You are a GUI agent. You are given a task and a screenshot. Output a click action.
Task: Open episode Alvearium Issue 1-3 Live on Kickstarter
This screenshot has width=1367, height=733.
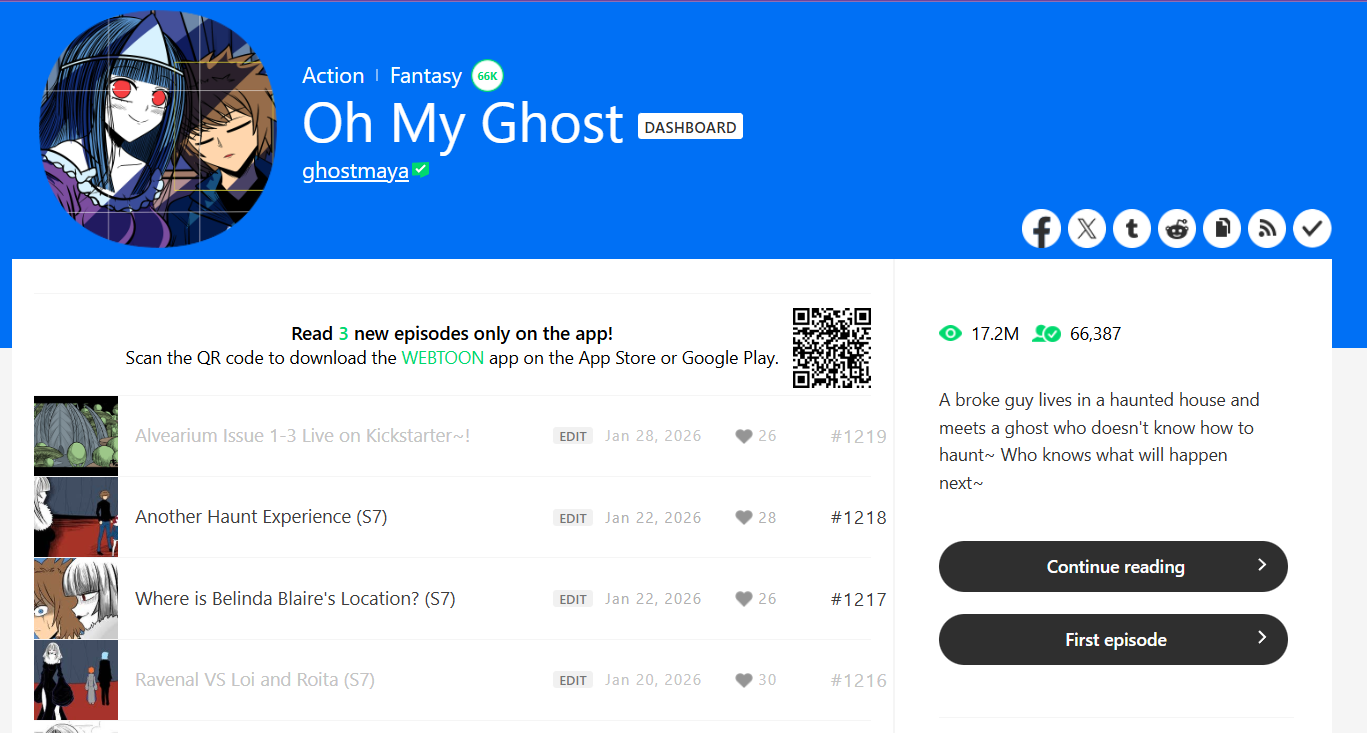[x=302, y=436]
